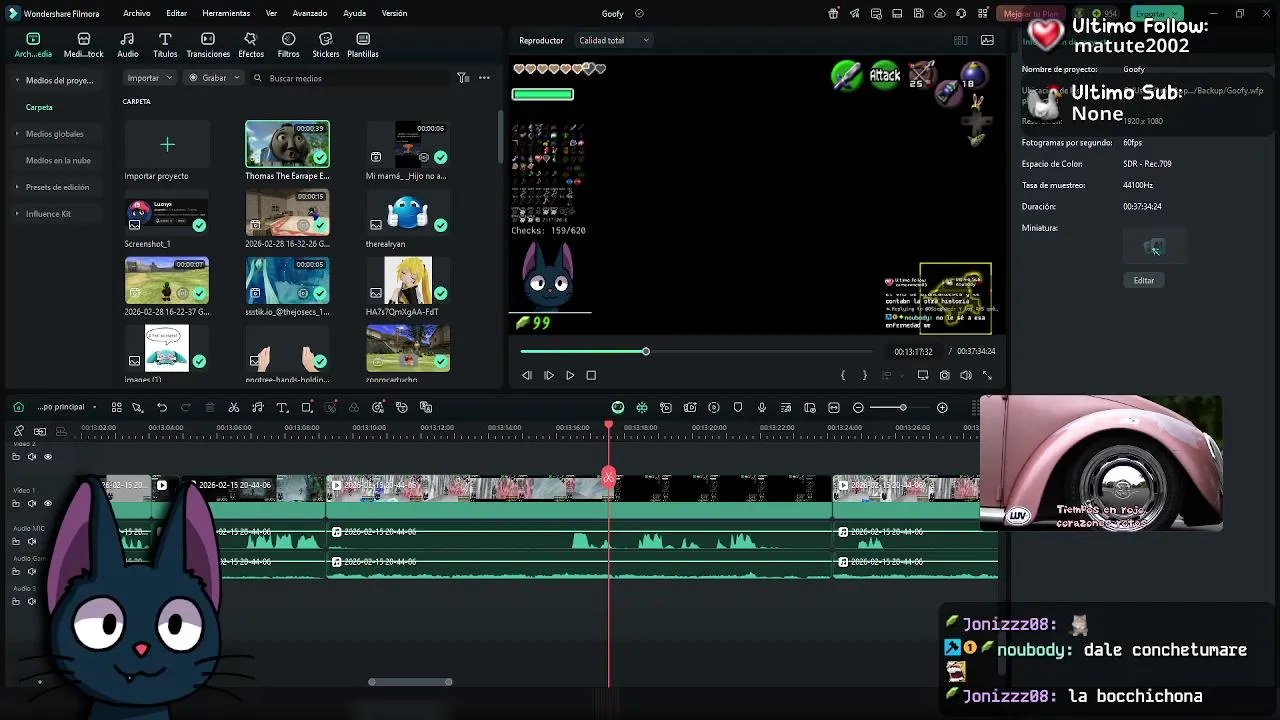Lock the Video 1 track
1280x720 pixels.
(x=15, y=503)
